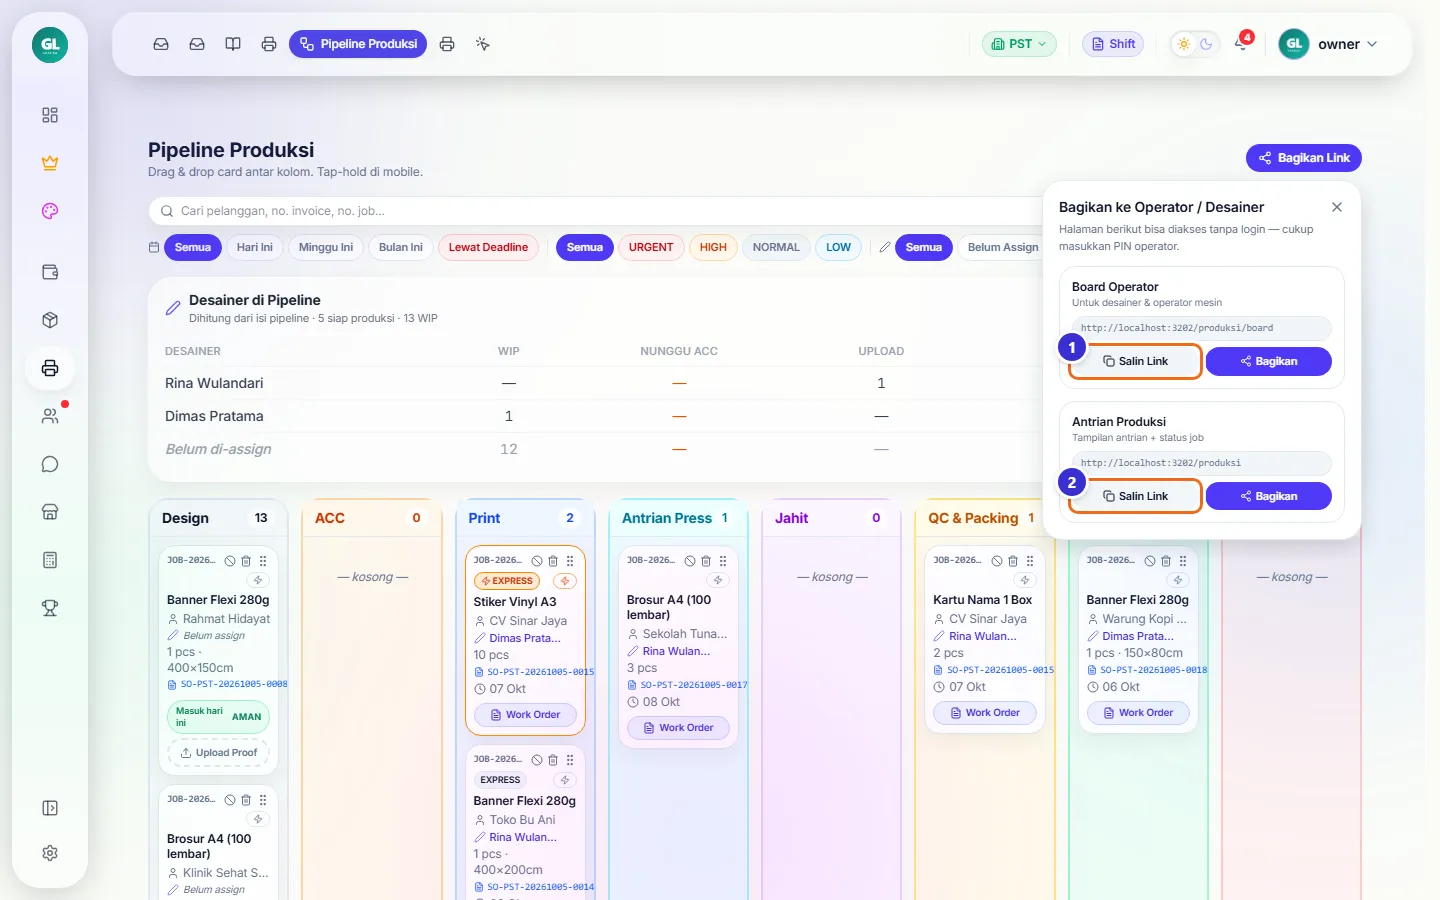Click the crown icon in the sidebar
The width and height of the screenshot is (1440, 900).
tap(50, 163)
